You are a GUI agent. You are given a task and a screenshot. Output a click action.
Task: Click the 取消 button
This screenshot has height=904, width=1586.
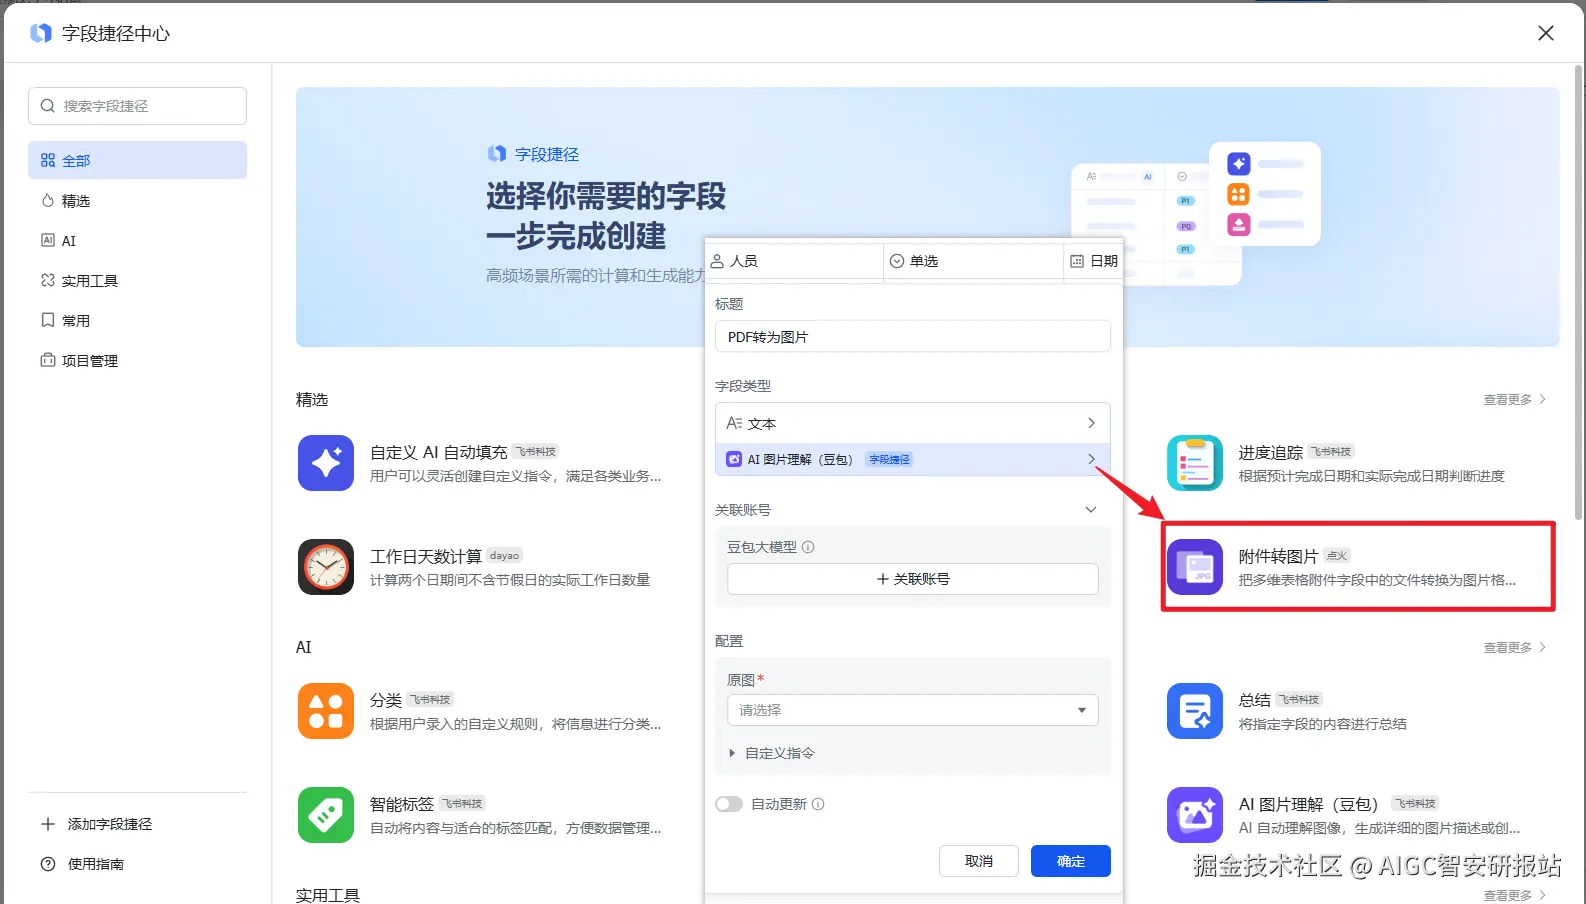(x=978, y=861)
